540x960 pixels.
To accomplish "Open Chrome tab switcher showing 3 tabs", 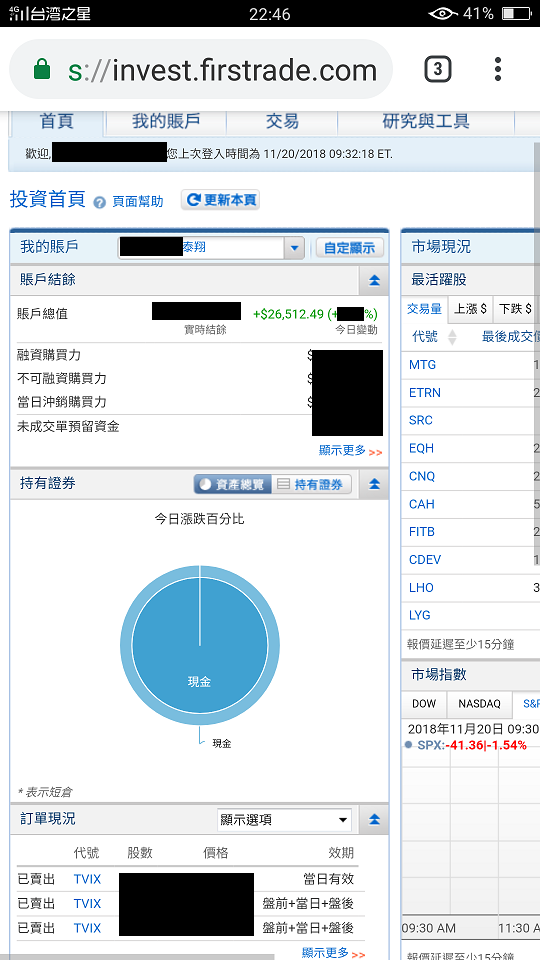I will coord(437,69).
